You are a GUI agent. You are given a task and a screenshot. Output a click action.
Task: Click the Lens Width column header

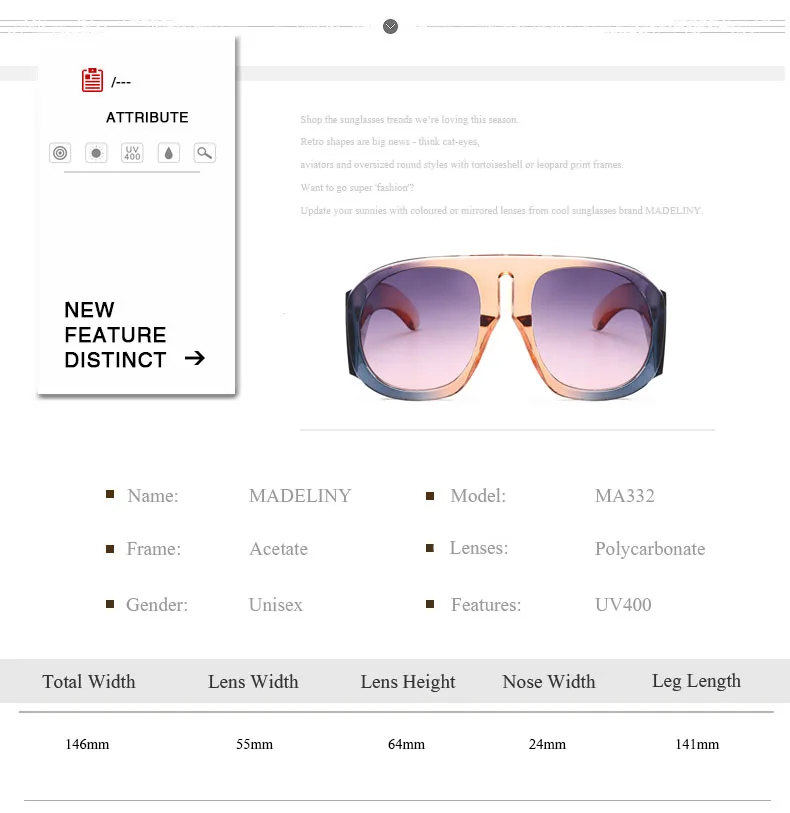(x=253, y=681)
